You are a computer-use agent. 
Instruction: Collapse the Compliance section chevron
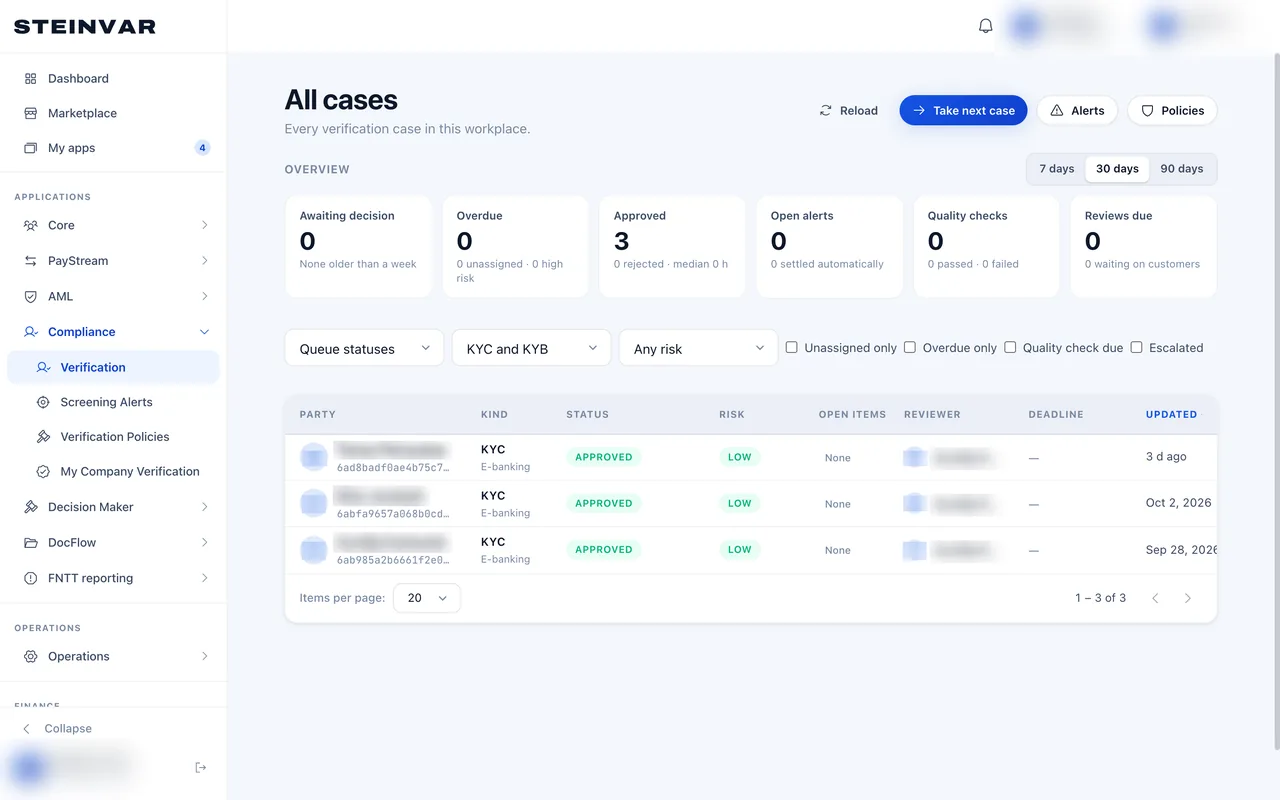[204, 332]
